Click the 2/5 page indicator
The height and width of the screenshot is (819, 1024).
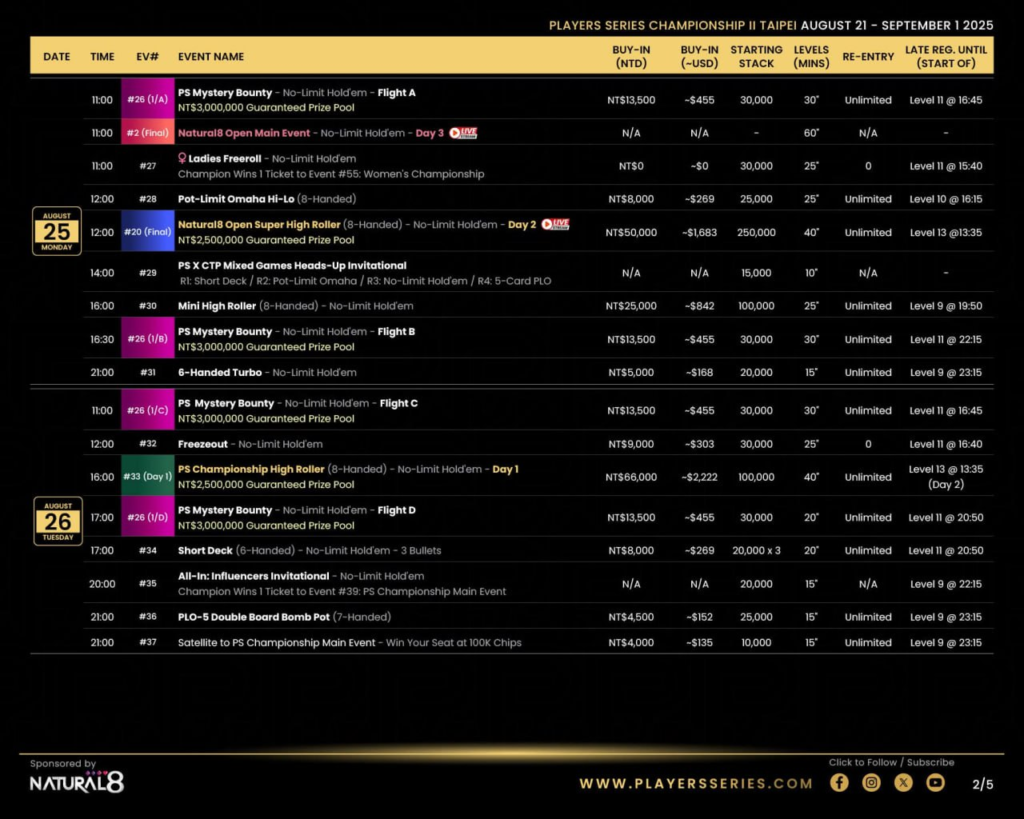pos(982,784)
